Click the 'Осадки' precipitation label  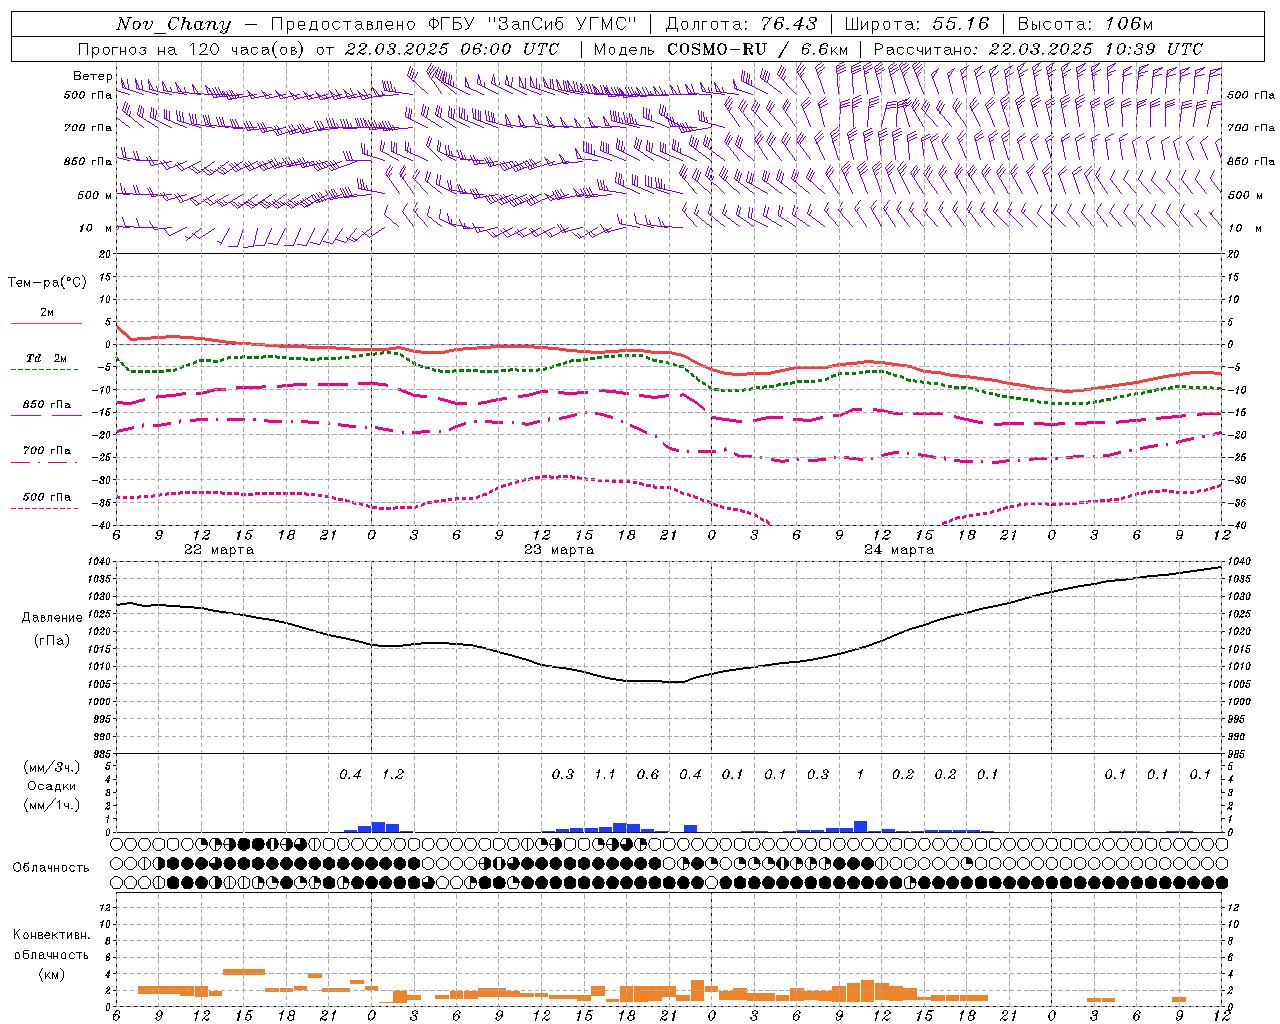(51, 786)
